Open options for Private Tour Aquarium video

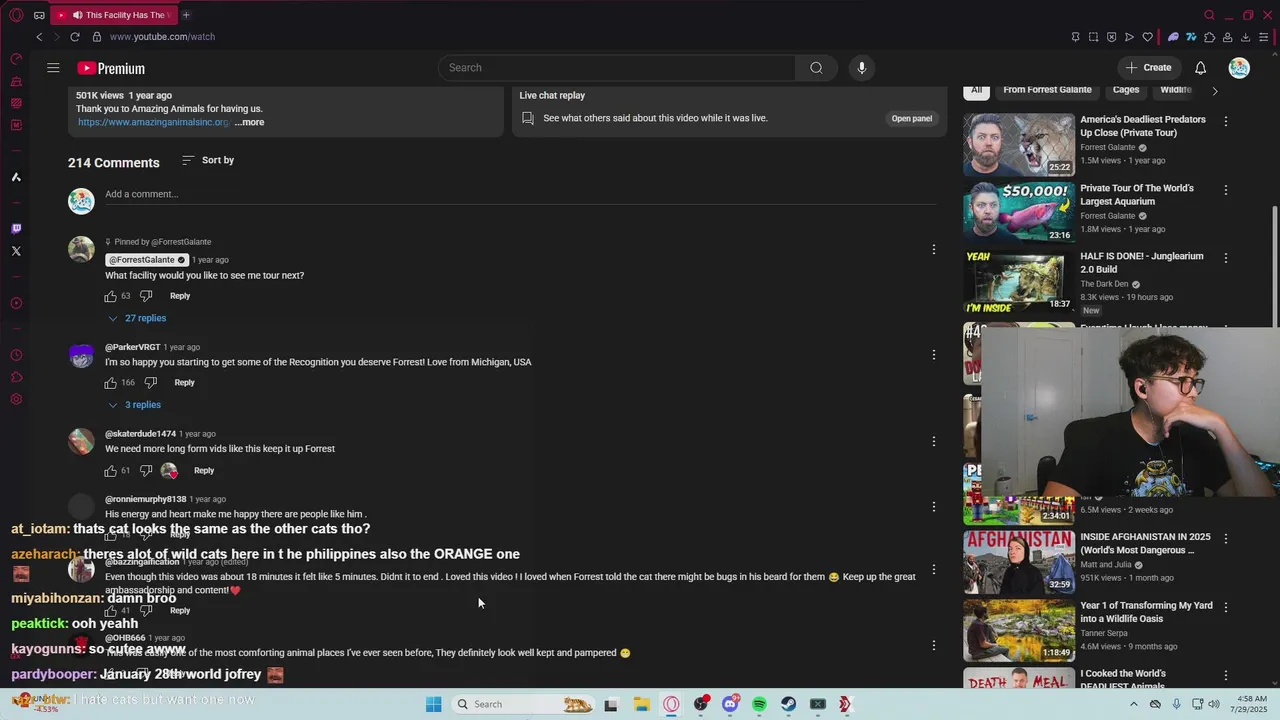click(x=1226, y=190)
